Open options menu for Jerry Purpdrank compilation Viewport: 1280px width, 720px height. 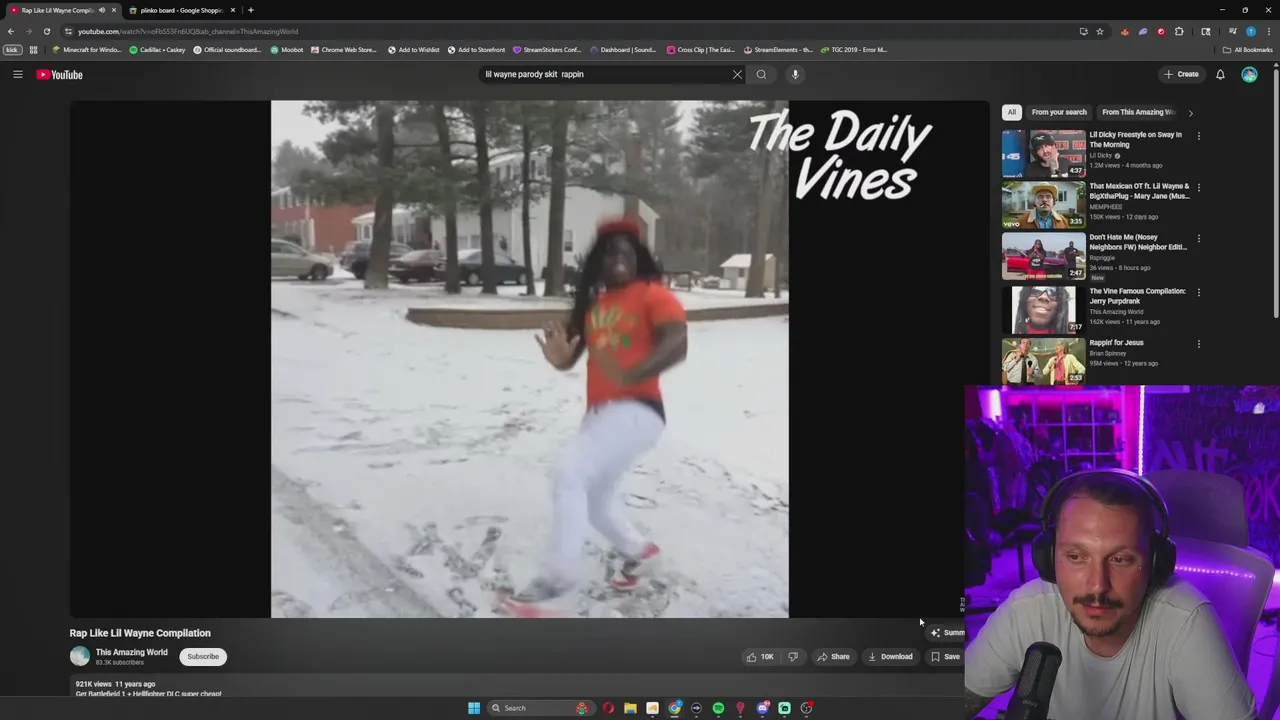(1198, 292)
